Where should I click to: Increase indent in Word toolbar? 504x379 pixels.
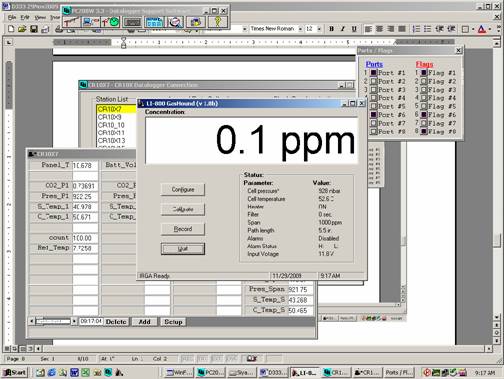[451, 29]
